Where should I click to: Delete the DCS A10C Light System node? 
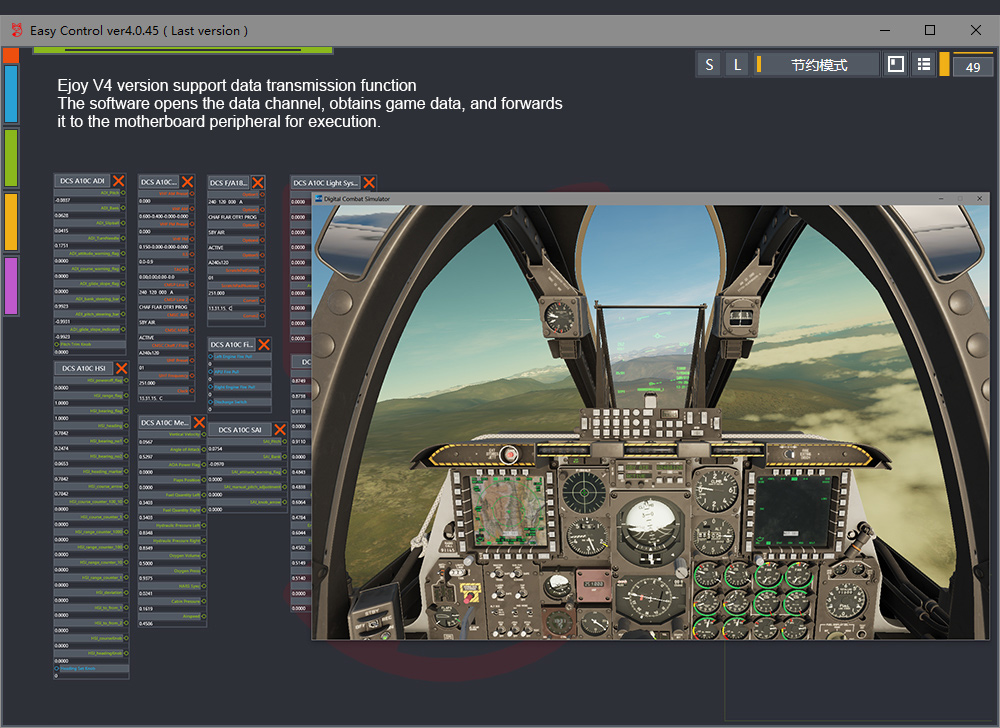point(369,182)
